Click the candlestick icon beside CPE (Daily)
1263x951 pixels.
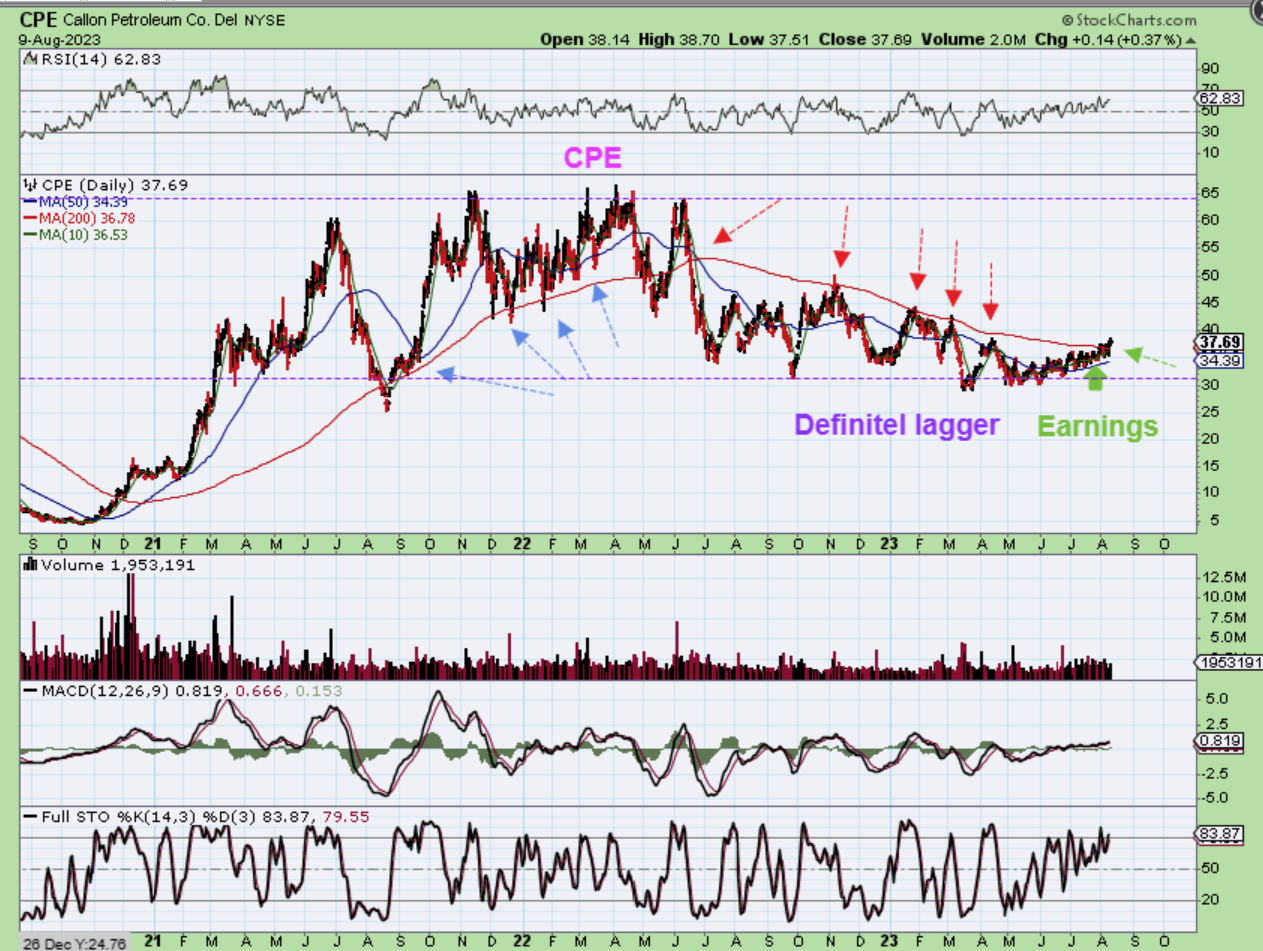pyautogui.click(x=28, y=185)
